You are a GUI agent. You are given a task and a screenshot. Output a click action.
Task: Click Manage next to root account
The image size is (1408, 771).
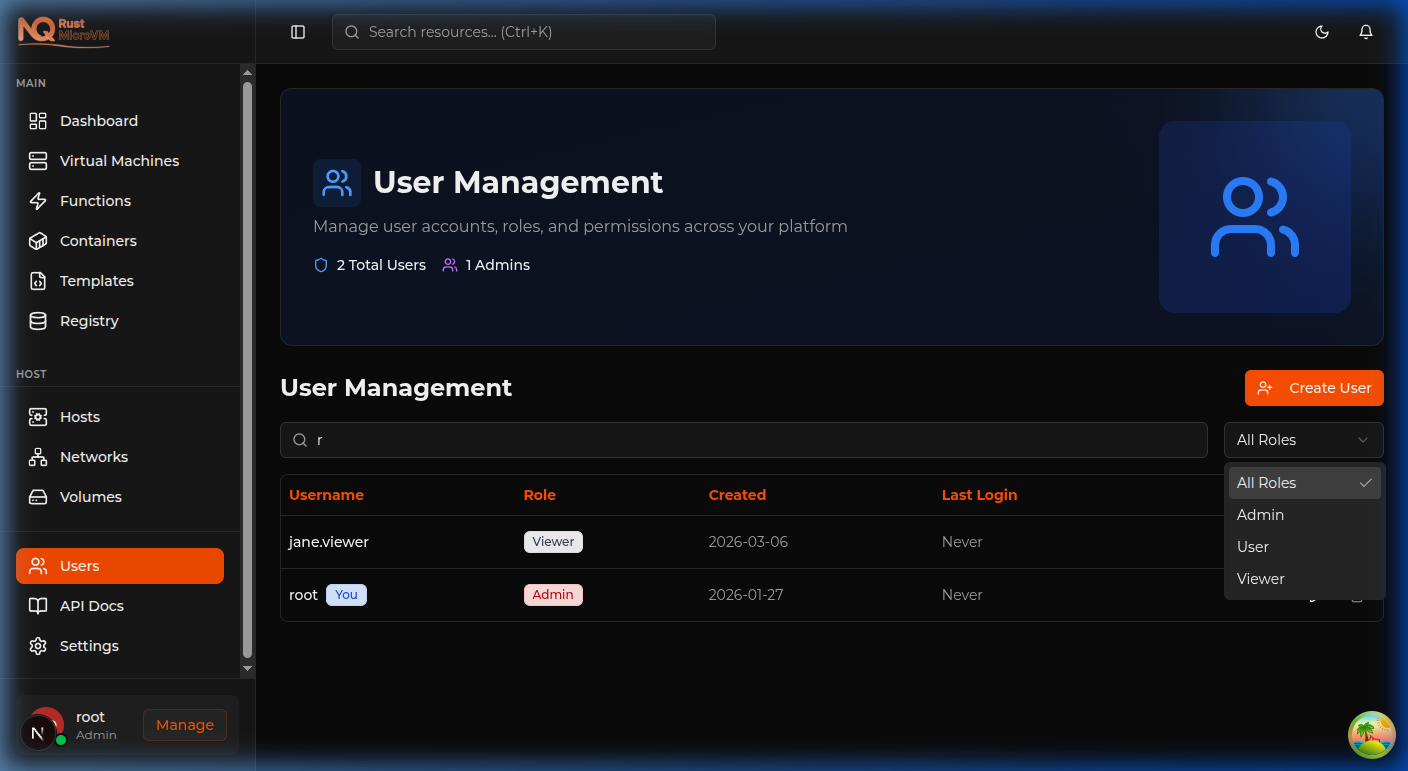[x=184, y=725]
